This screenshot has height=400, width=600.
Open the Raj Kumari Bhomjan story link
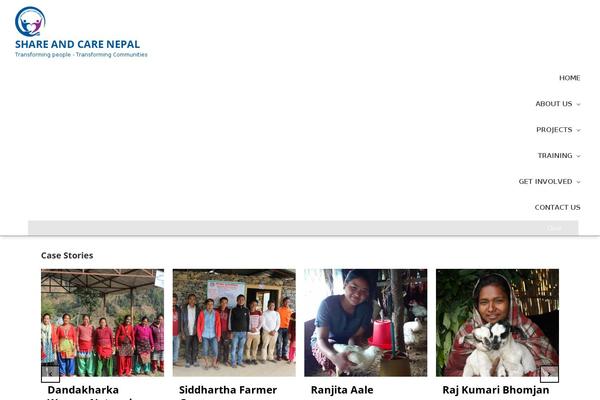click(x=496, y=390)
